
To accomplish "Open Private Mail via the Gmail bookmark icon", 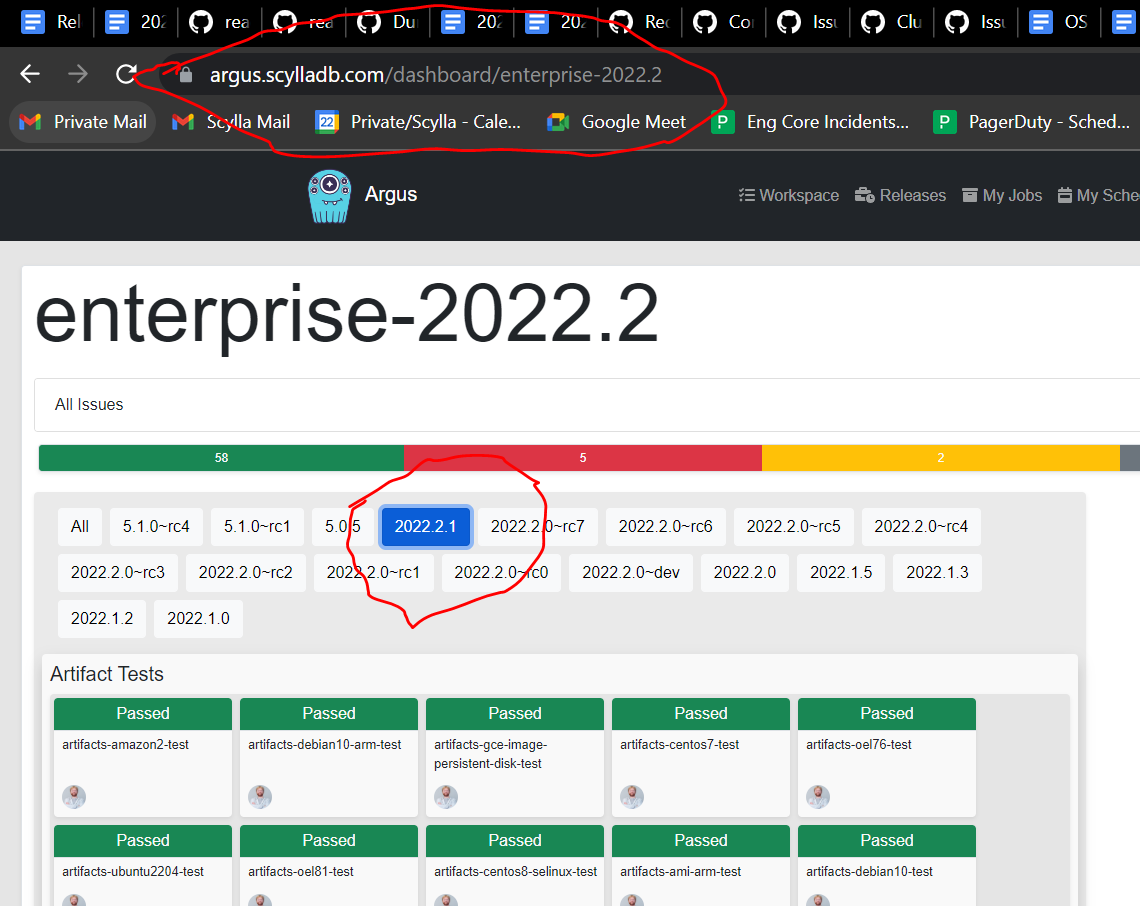I will (x=33, y=122).
